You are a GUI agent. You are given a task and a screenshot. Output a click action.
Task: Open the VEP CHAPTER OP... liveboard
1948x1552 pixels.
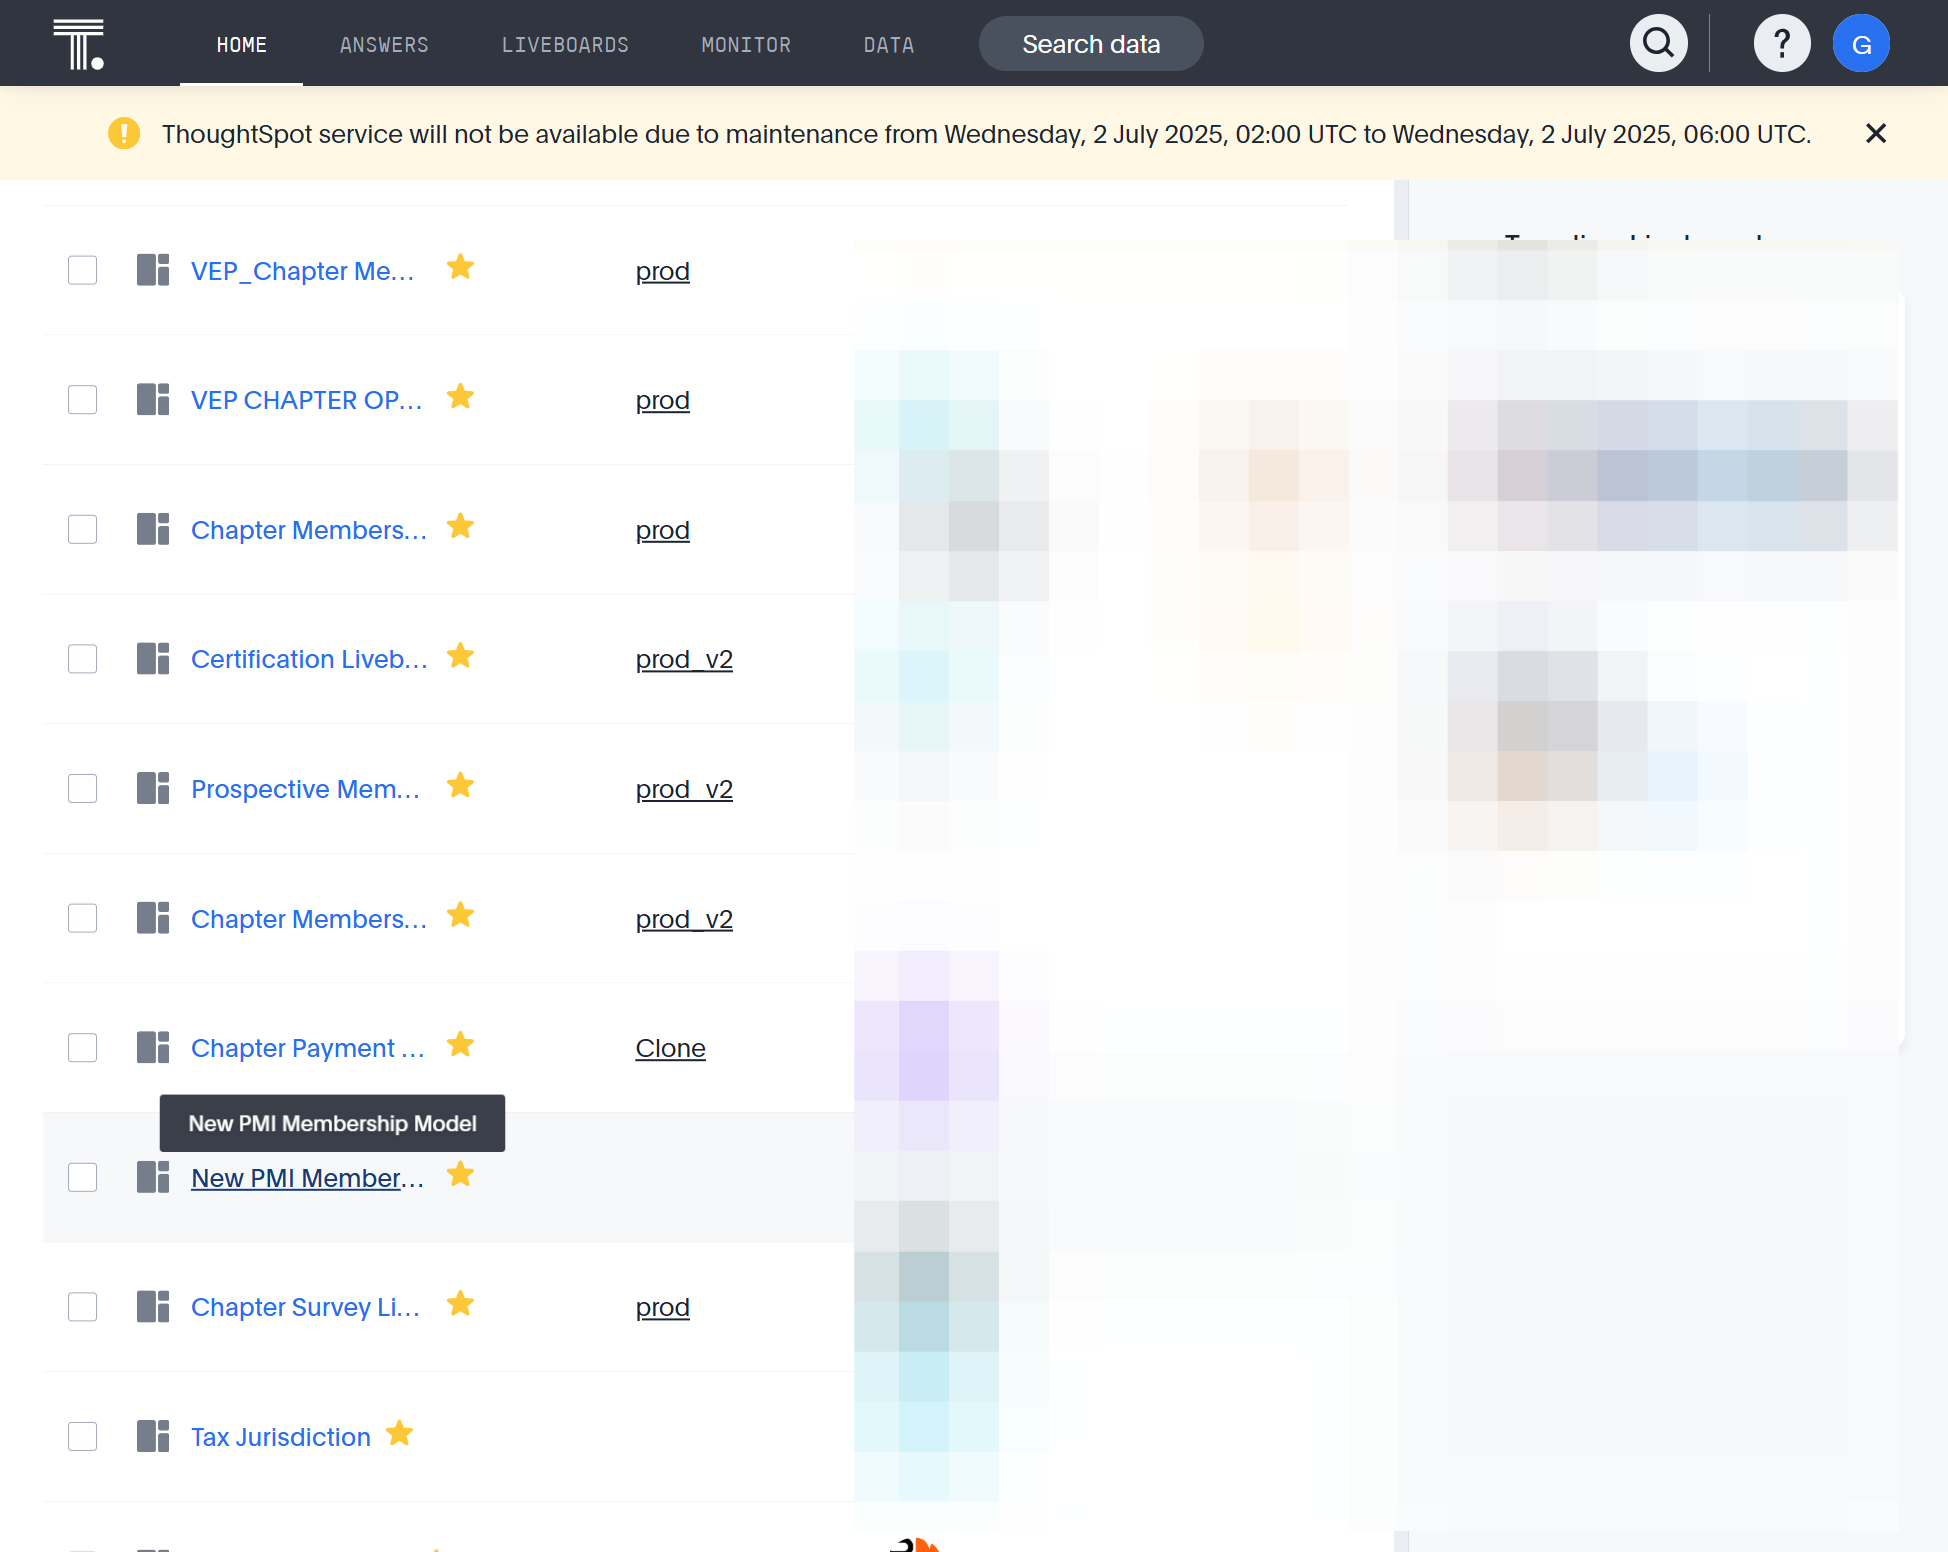click(307, 400)
